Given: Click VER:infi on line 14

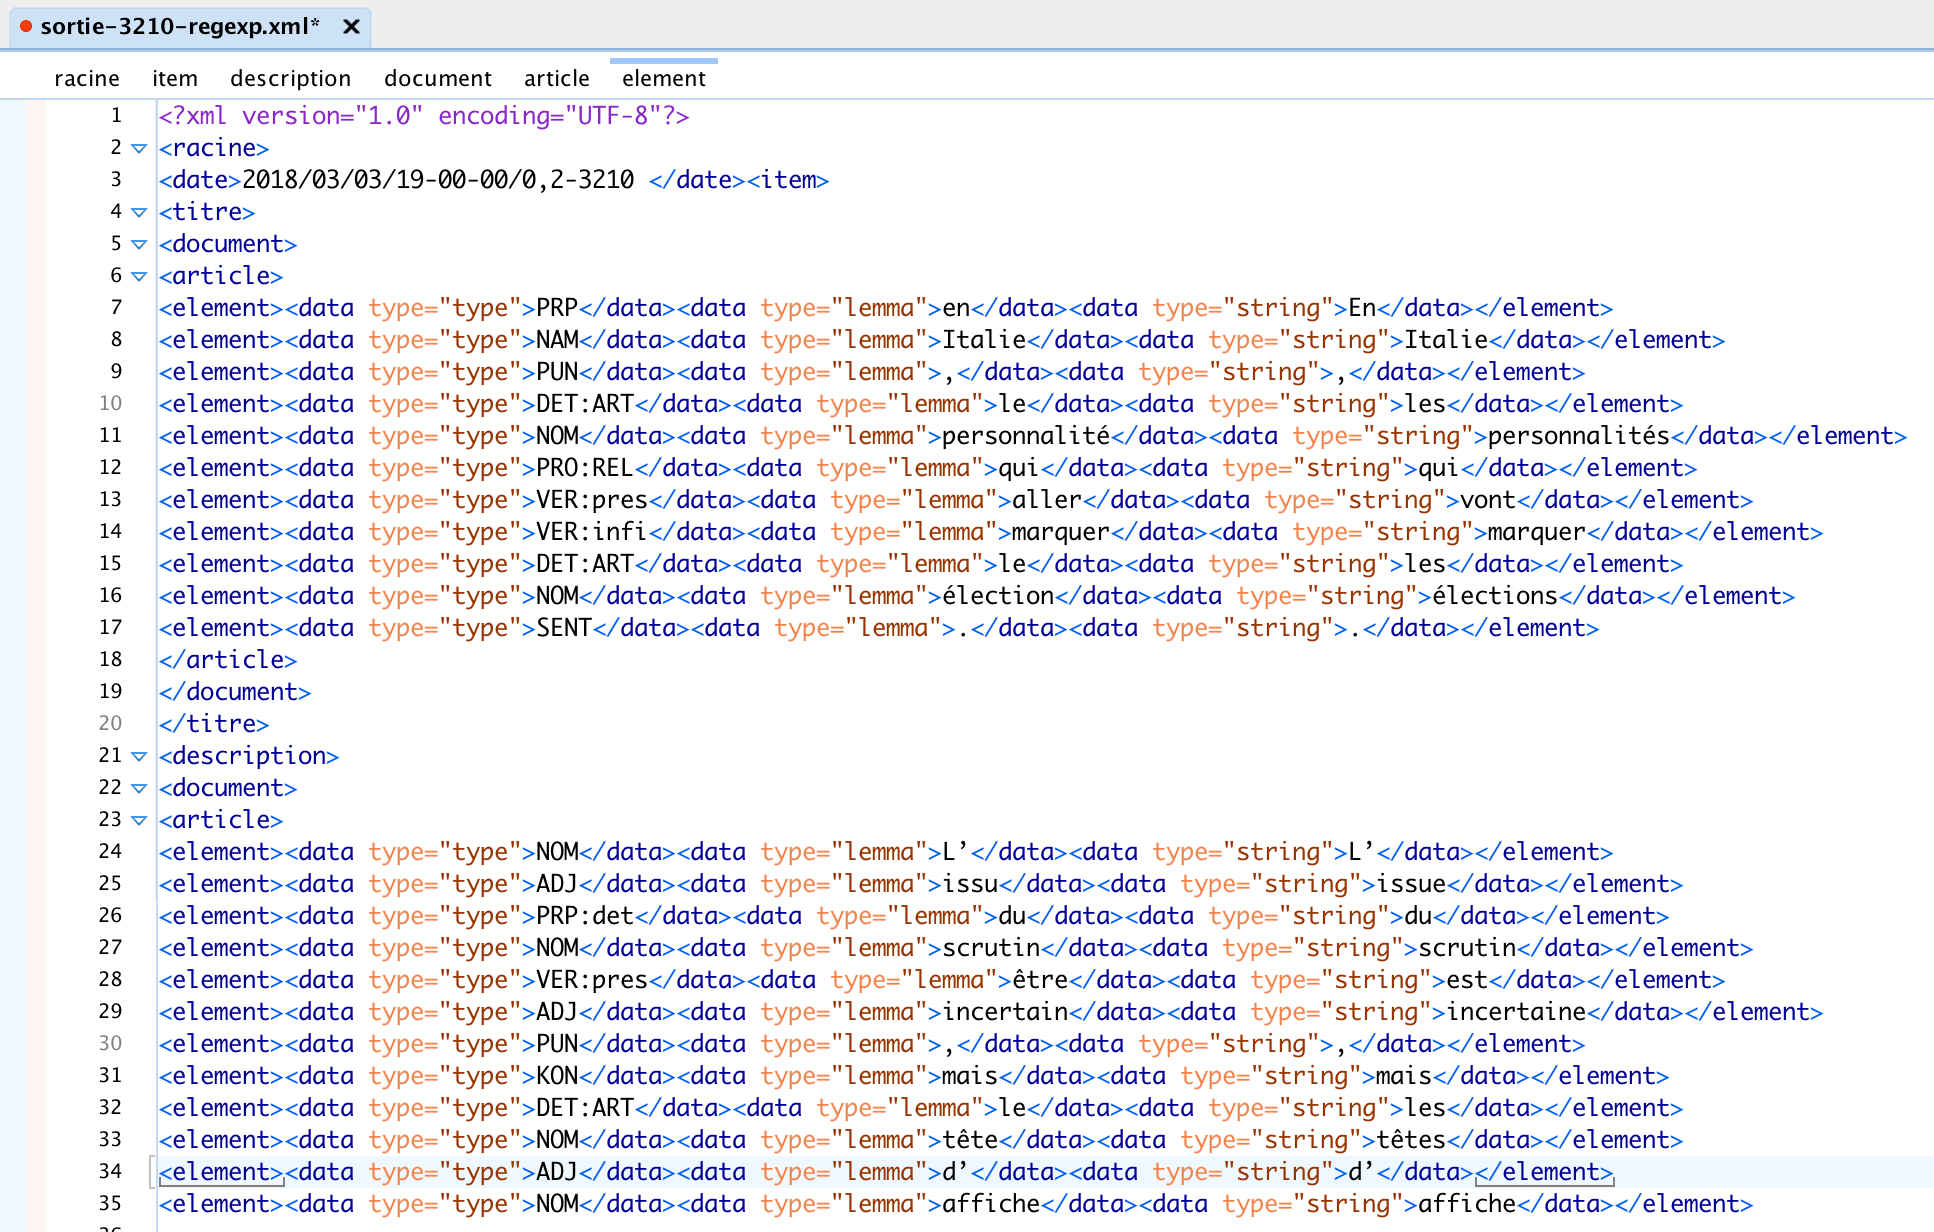Looking at the screenshot, I should (592, 532).
